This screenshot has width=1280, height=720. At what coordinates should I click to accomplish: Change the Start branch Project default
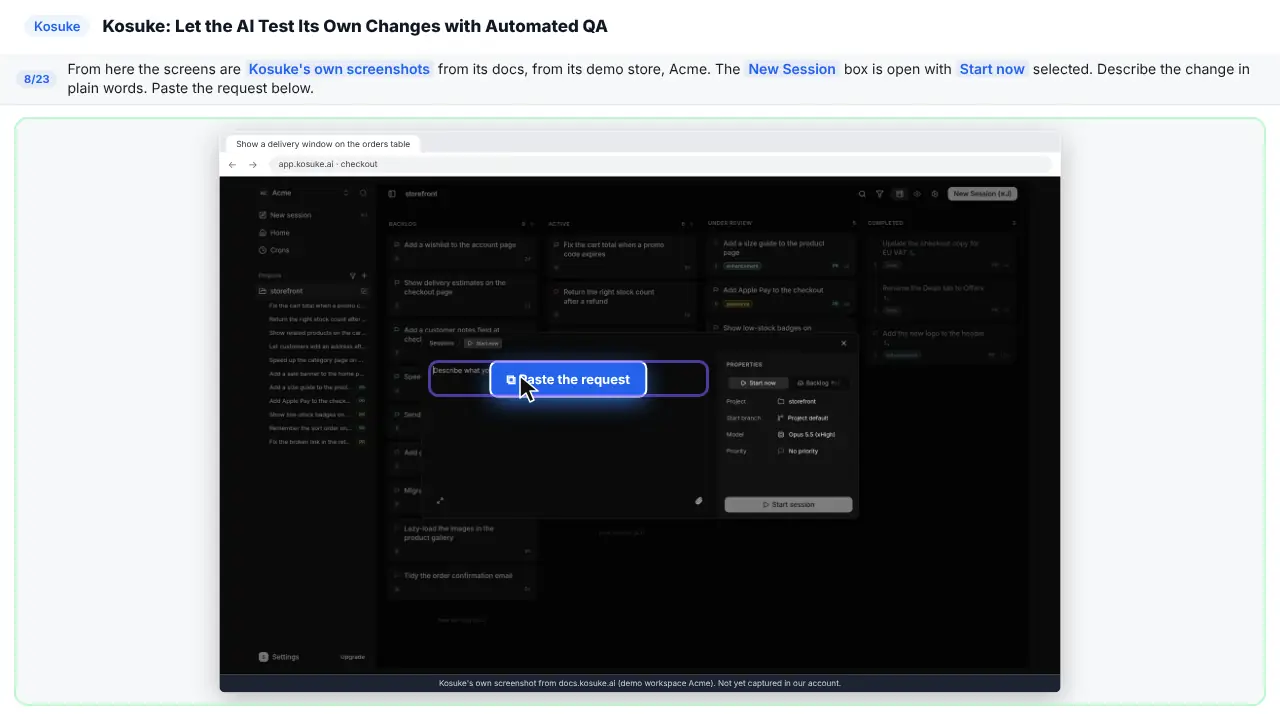[x=803, y=418]
